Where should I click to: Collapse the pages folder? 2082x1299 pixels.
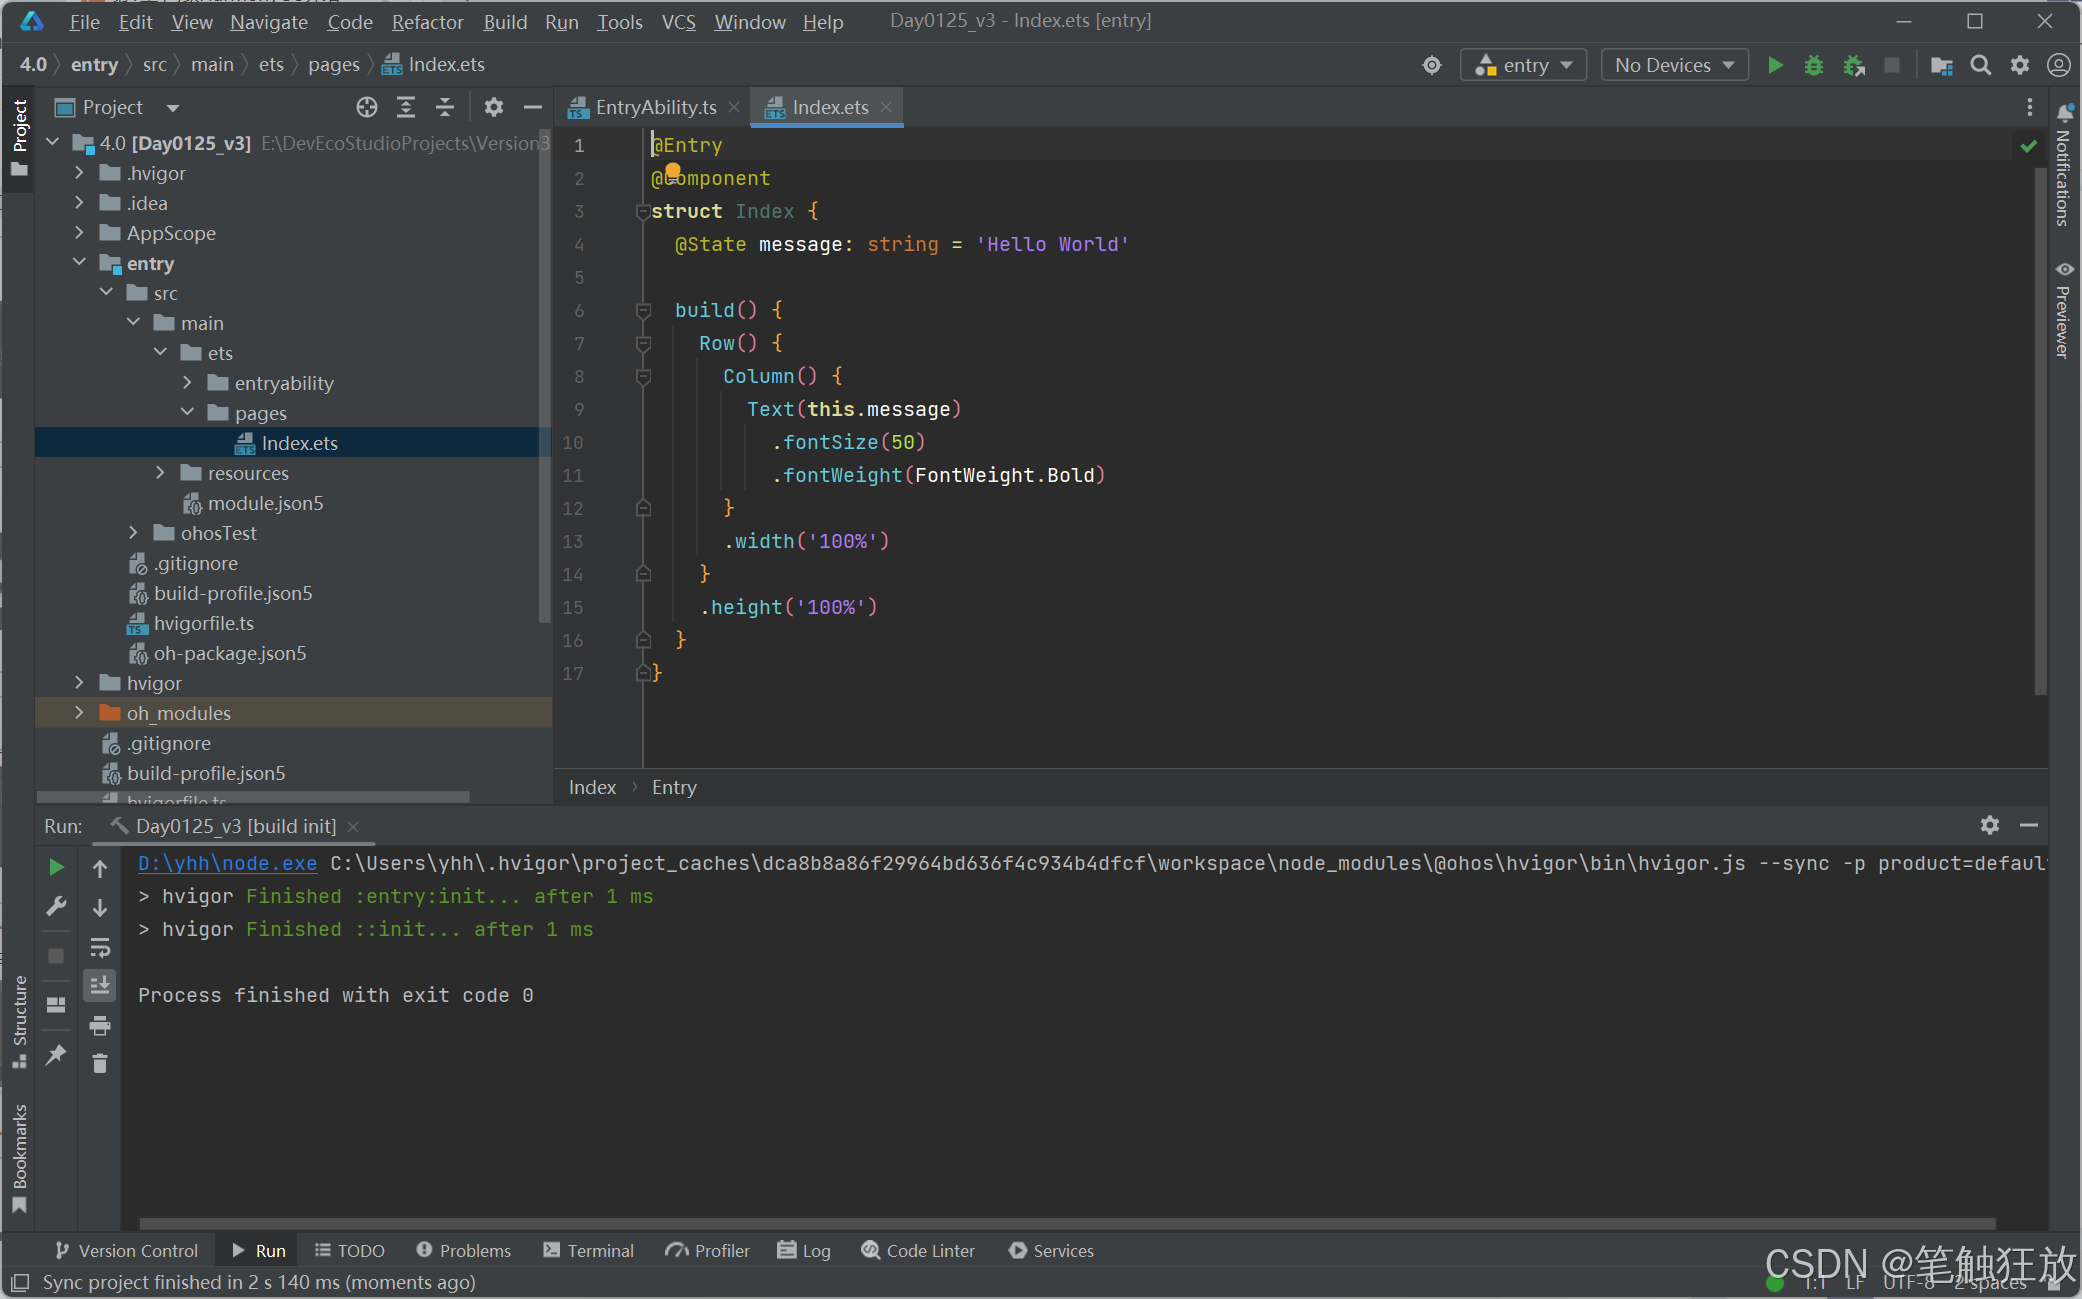187,413
